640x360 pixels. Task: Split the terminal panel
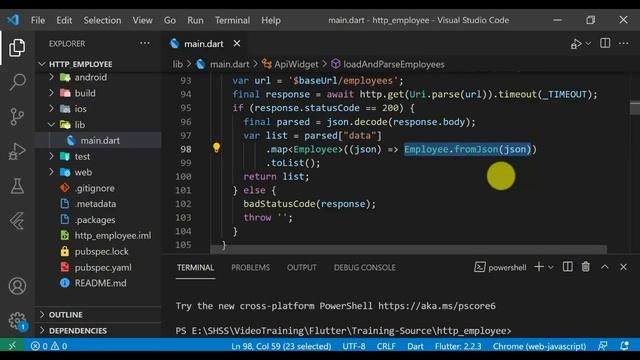click(x=567, y=267)
